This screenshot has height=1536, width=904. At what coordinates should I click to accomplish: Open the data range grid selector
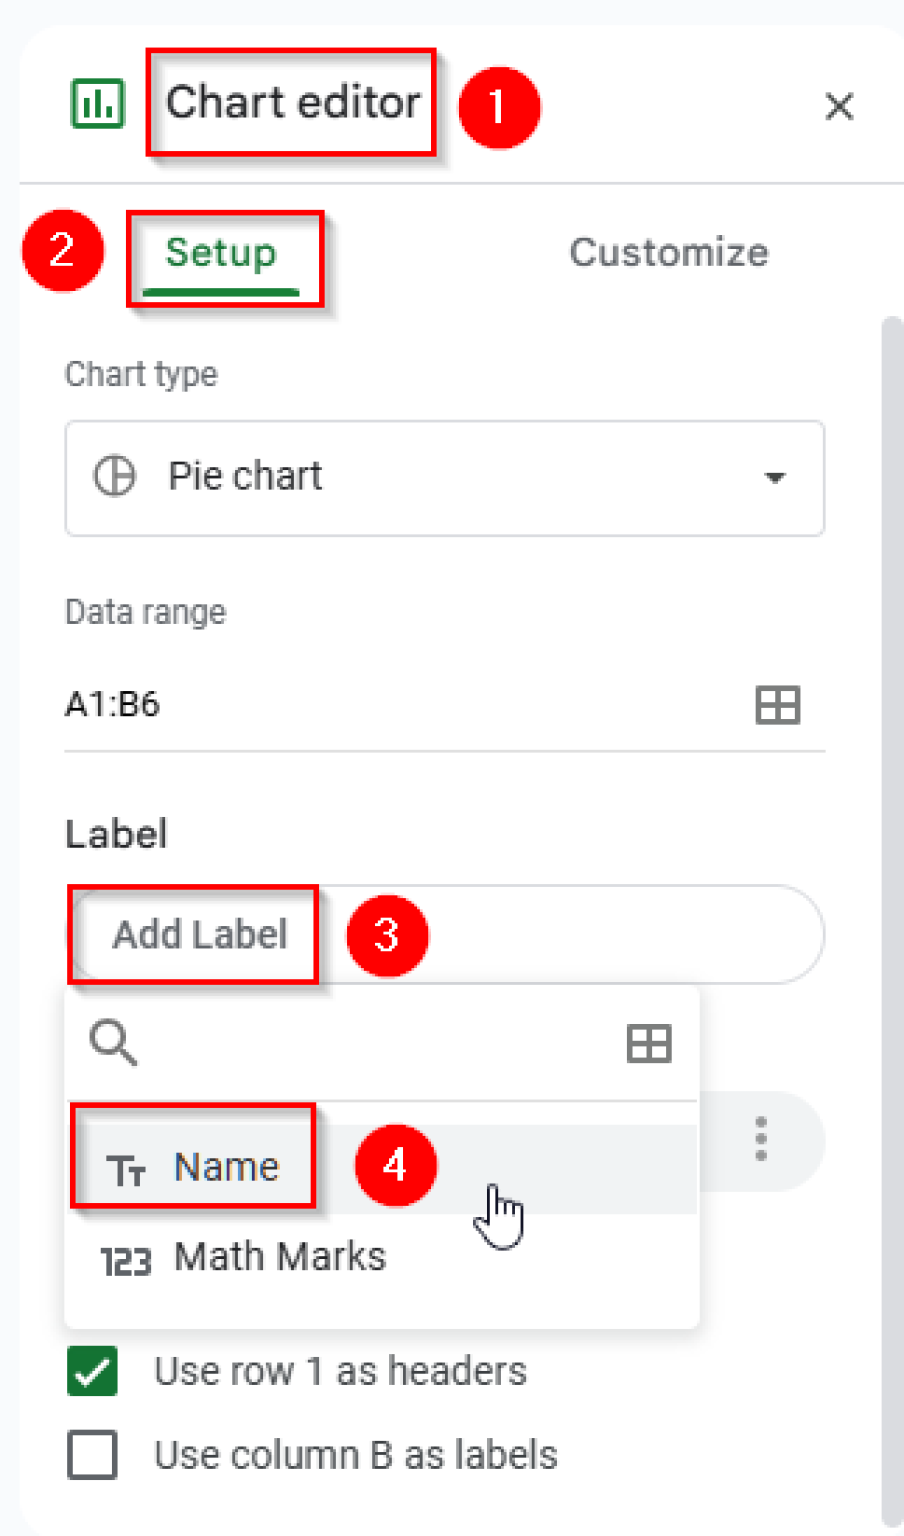pyautogui.click(x=778, y=705)
